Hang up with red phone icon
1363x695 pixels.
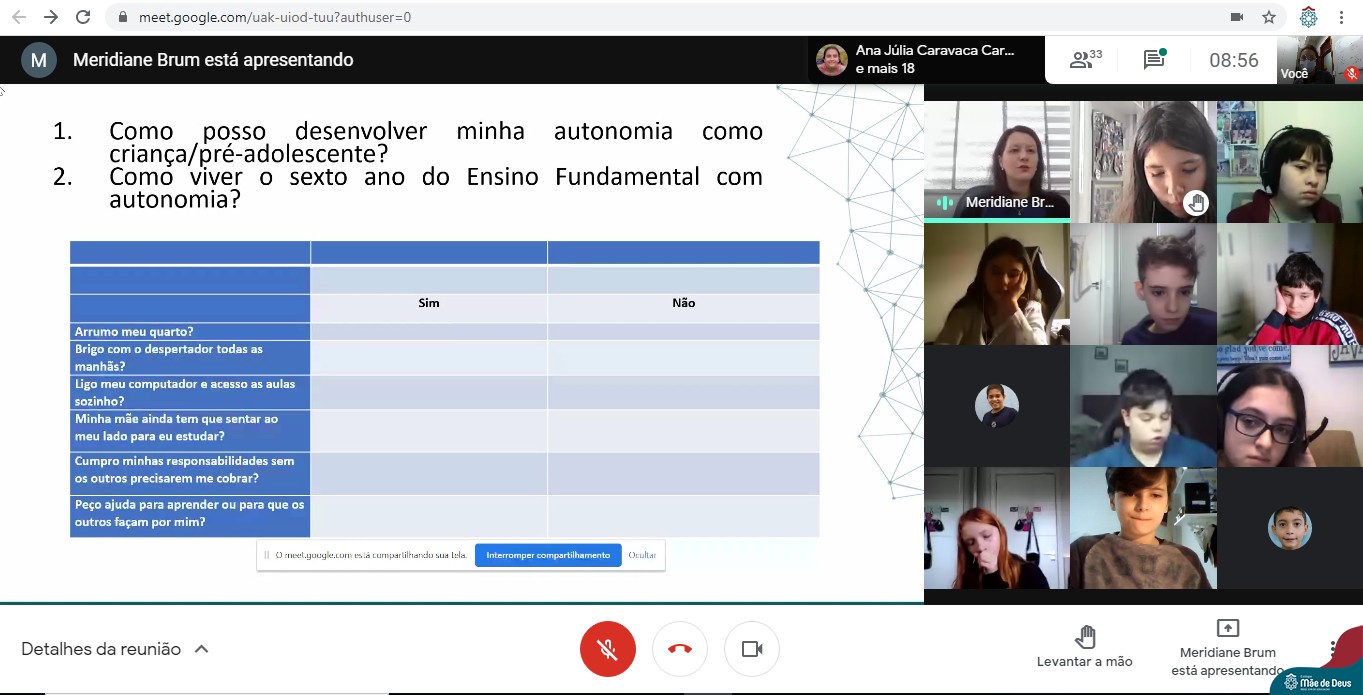pos(680,649)
